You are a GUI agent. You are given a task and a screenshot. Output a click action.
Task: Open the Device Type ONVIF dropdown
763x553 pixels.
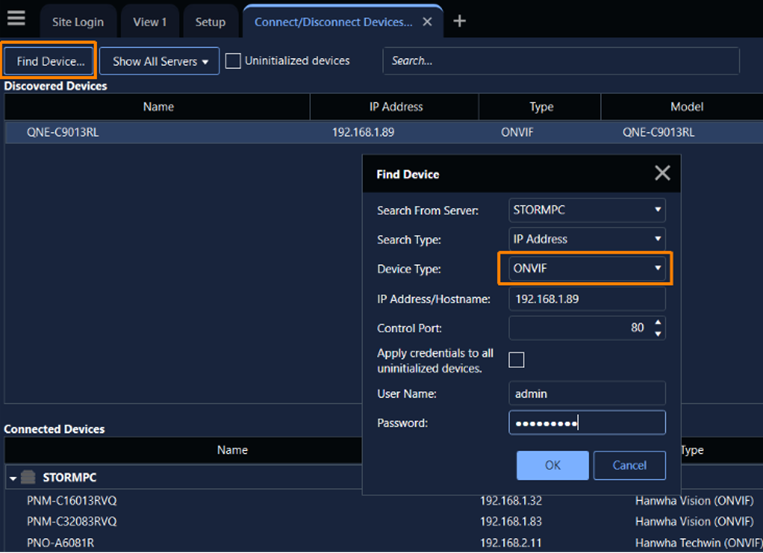pyautogui.click(x=585, y=268)
